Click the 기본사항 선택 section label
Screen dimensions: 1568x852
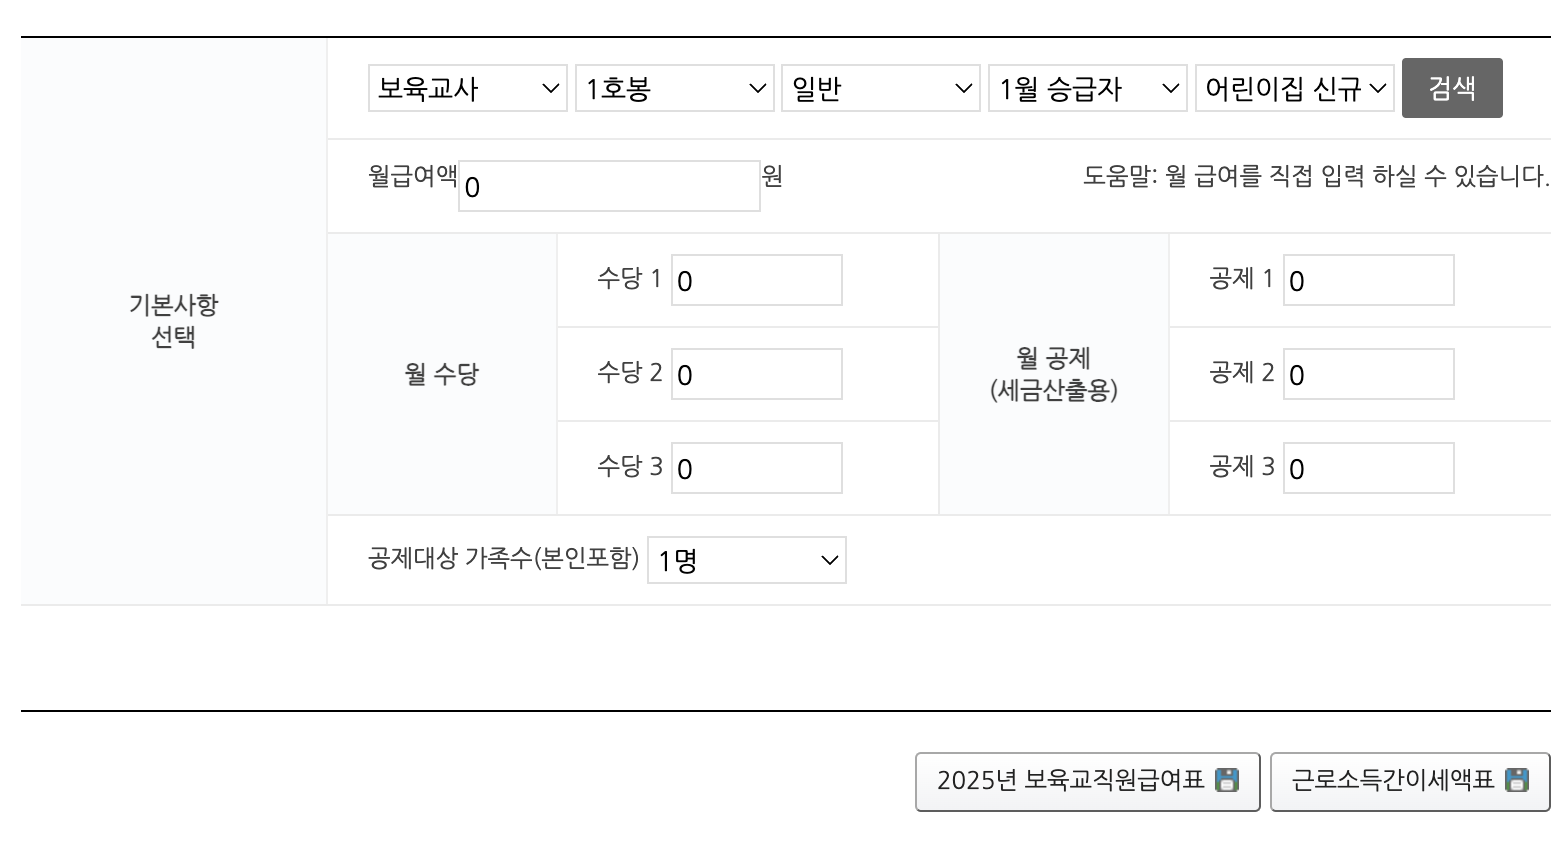[175, 321]
